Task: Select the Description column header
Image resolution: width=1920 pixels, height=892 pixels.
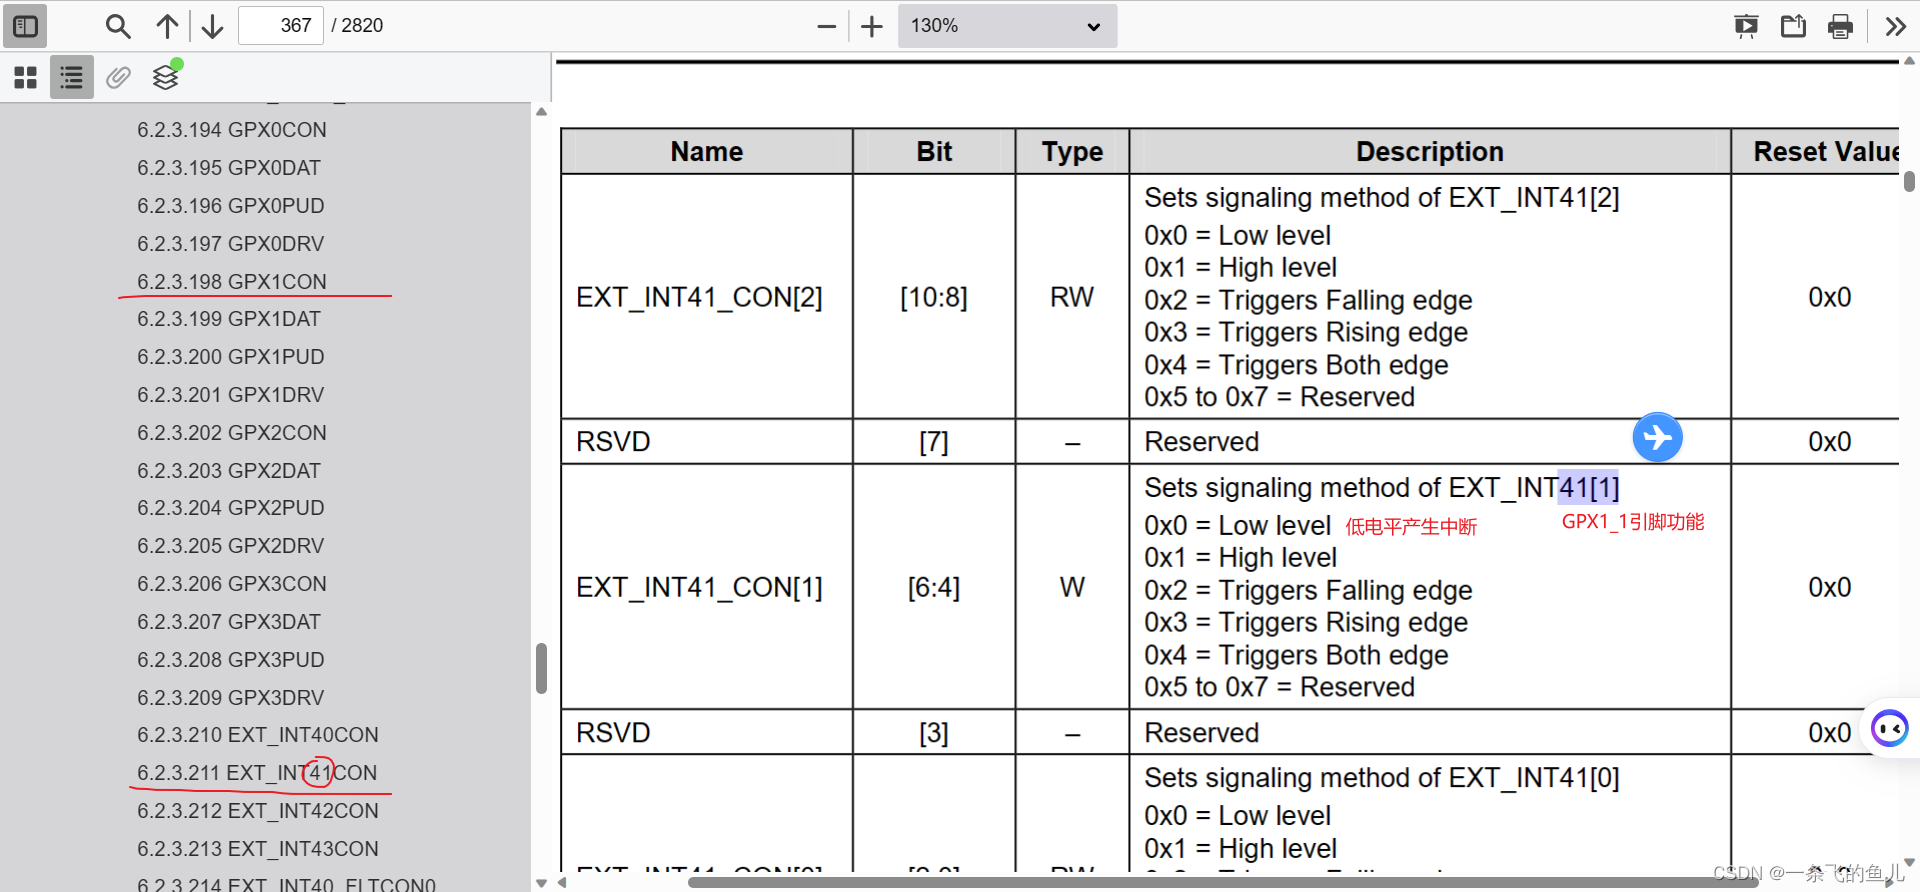Action: (1430, 151)
